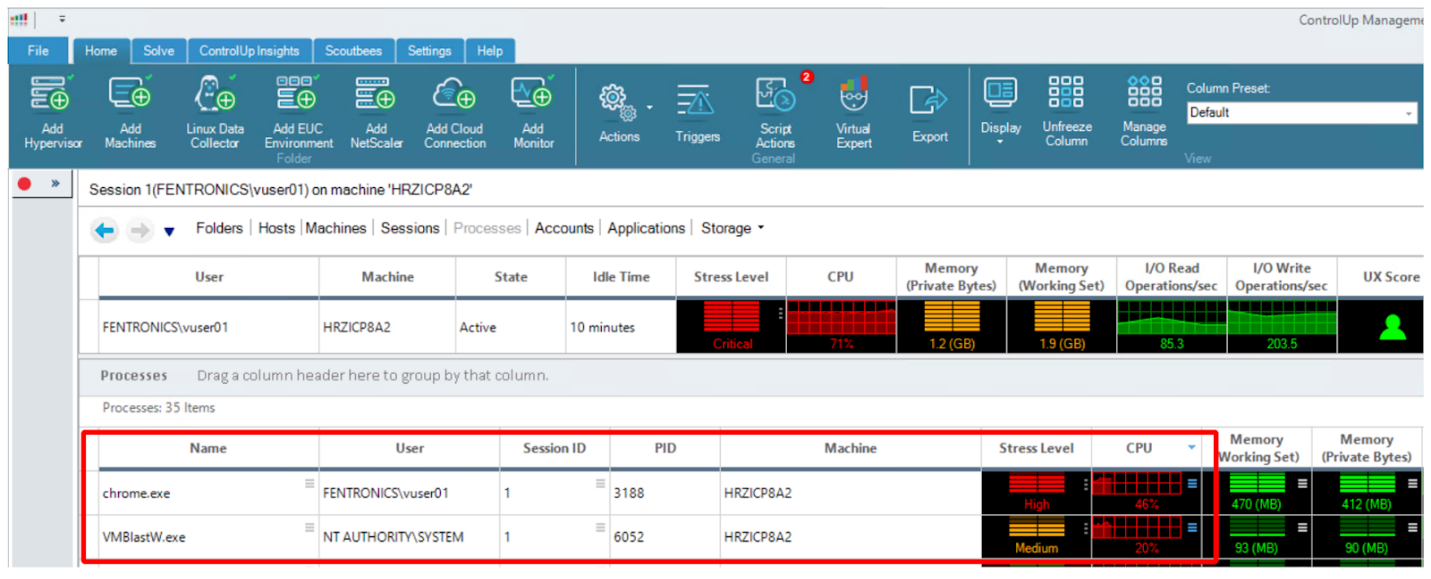The width and height of the screenshot is (1431, 579).
Task: Open Script Actions with notification badge
Action: [775, 112]
